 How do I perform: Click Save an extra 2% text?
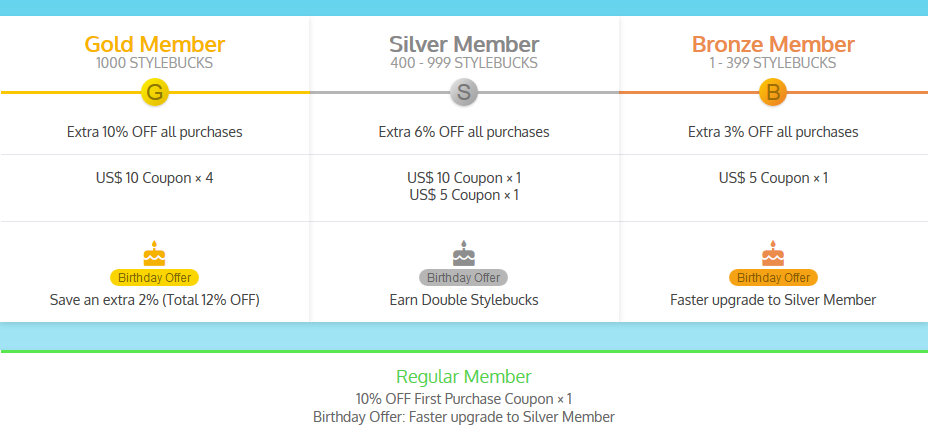pyautogui.click(x=154, y=299)
